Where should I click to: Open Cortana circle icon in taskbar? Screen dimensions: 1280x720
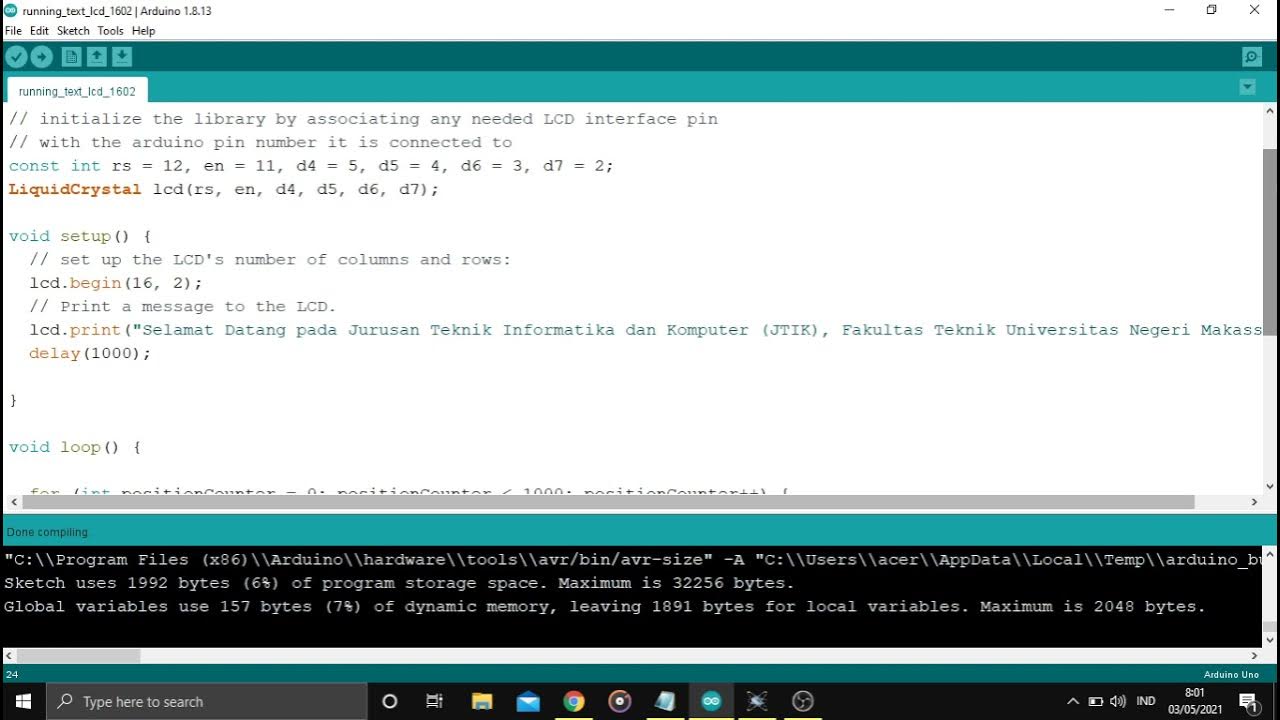tap(390, 702)
